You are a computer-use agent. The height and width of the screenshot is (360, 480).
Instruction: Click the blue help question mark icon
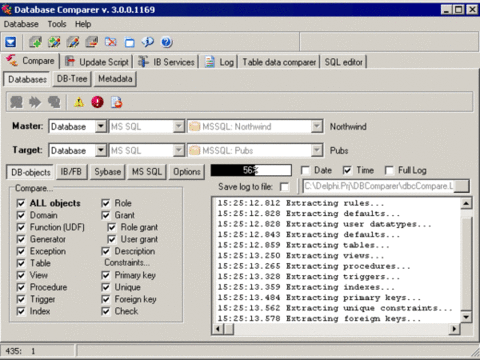166,42
